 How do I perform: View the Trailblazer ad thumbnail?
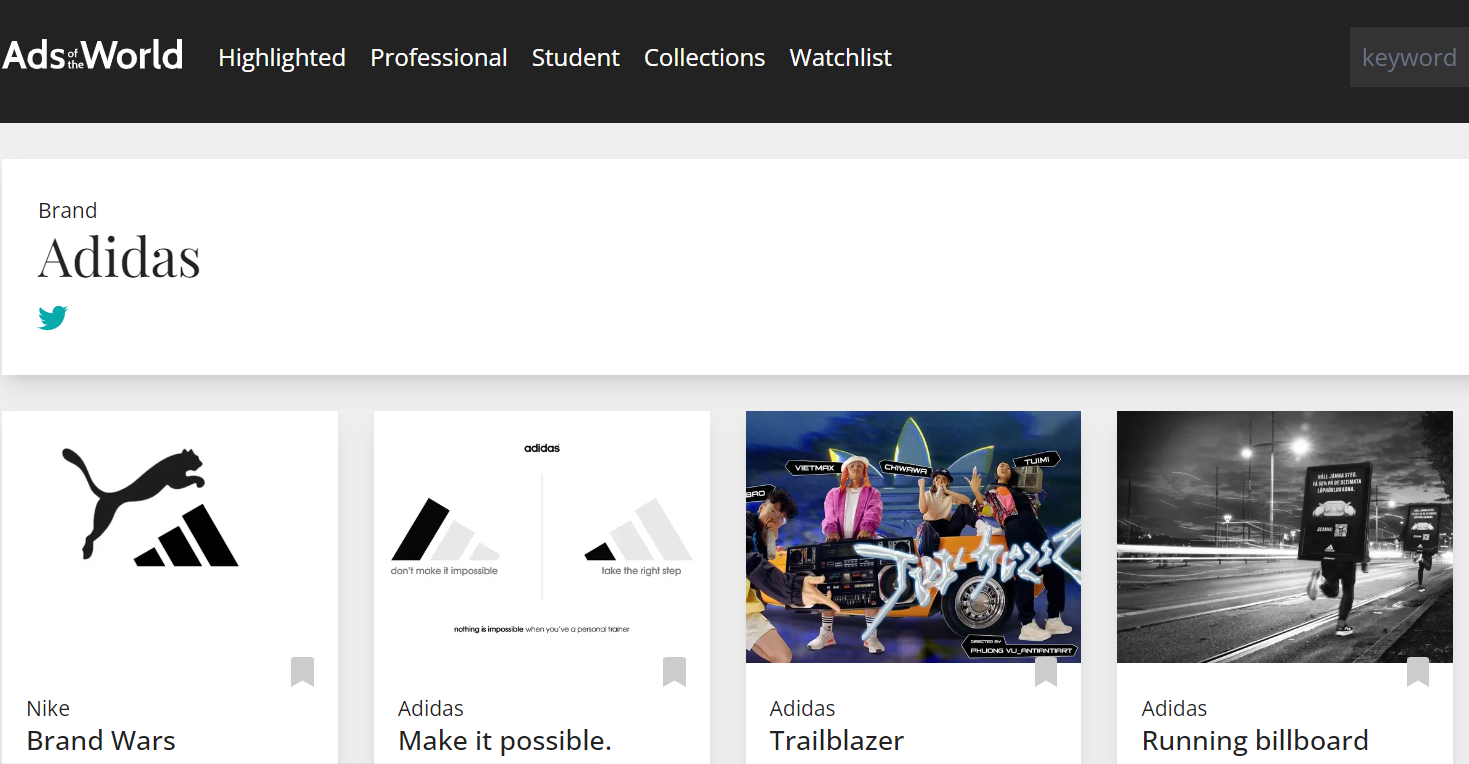912,535
